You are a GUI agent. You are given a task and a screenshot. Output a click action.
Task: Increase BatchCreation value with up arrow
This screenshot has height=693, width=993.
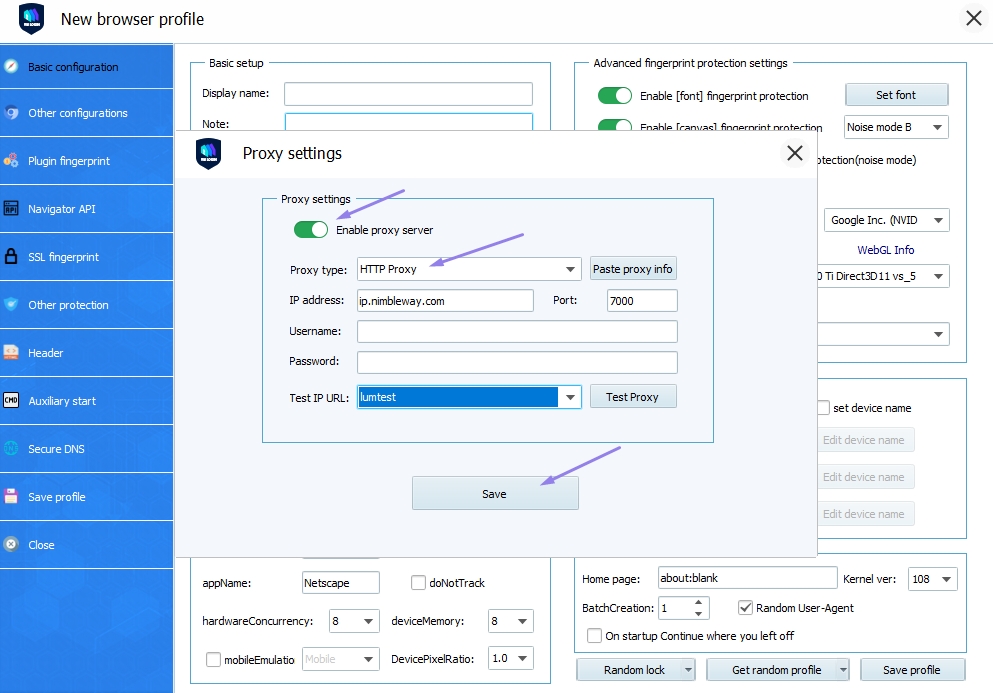(x=698, y=602)
